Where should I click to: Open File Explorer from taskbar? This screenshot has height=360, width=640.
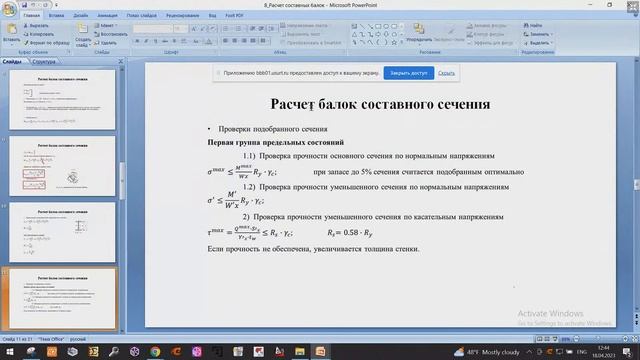coord(300,351)
